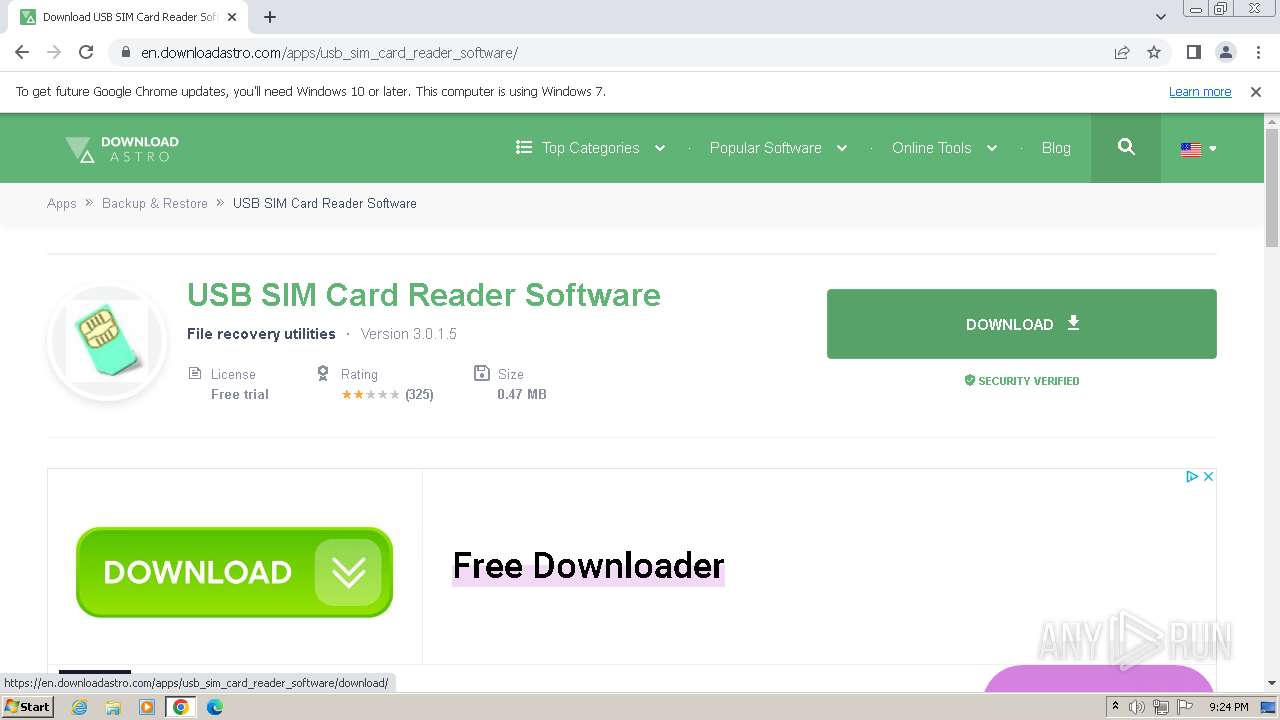Click the AdChoices triangle icon
Image resolution: width=1280 pixels, height=720 pixels.
click(1192, 477)
